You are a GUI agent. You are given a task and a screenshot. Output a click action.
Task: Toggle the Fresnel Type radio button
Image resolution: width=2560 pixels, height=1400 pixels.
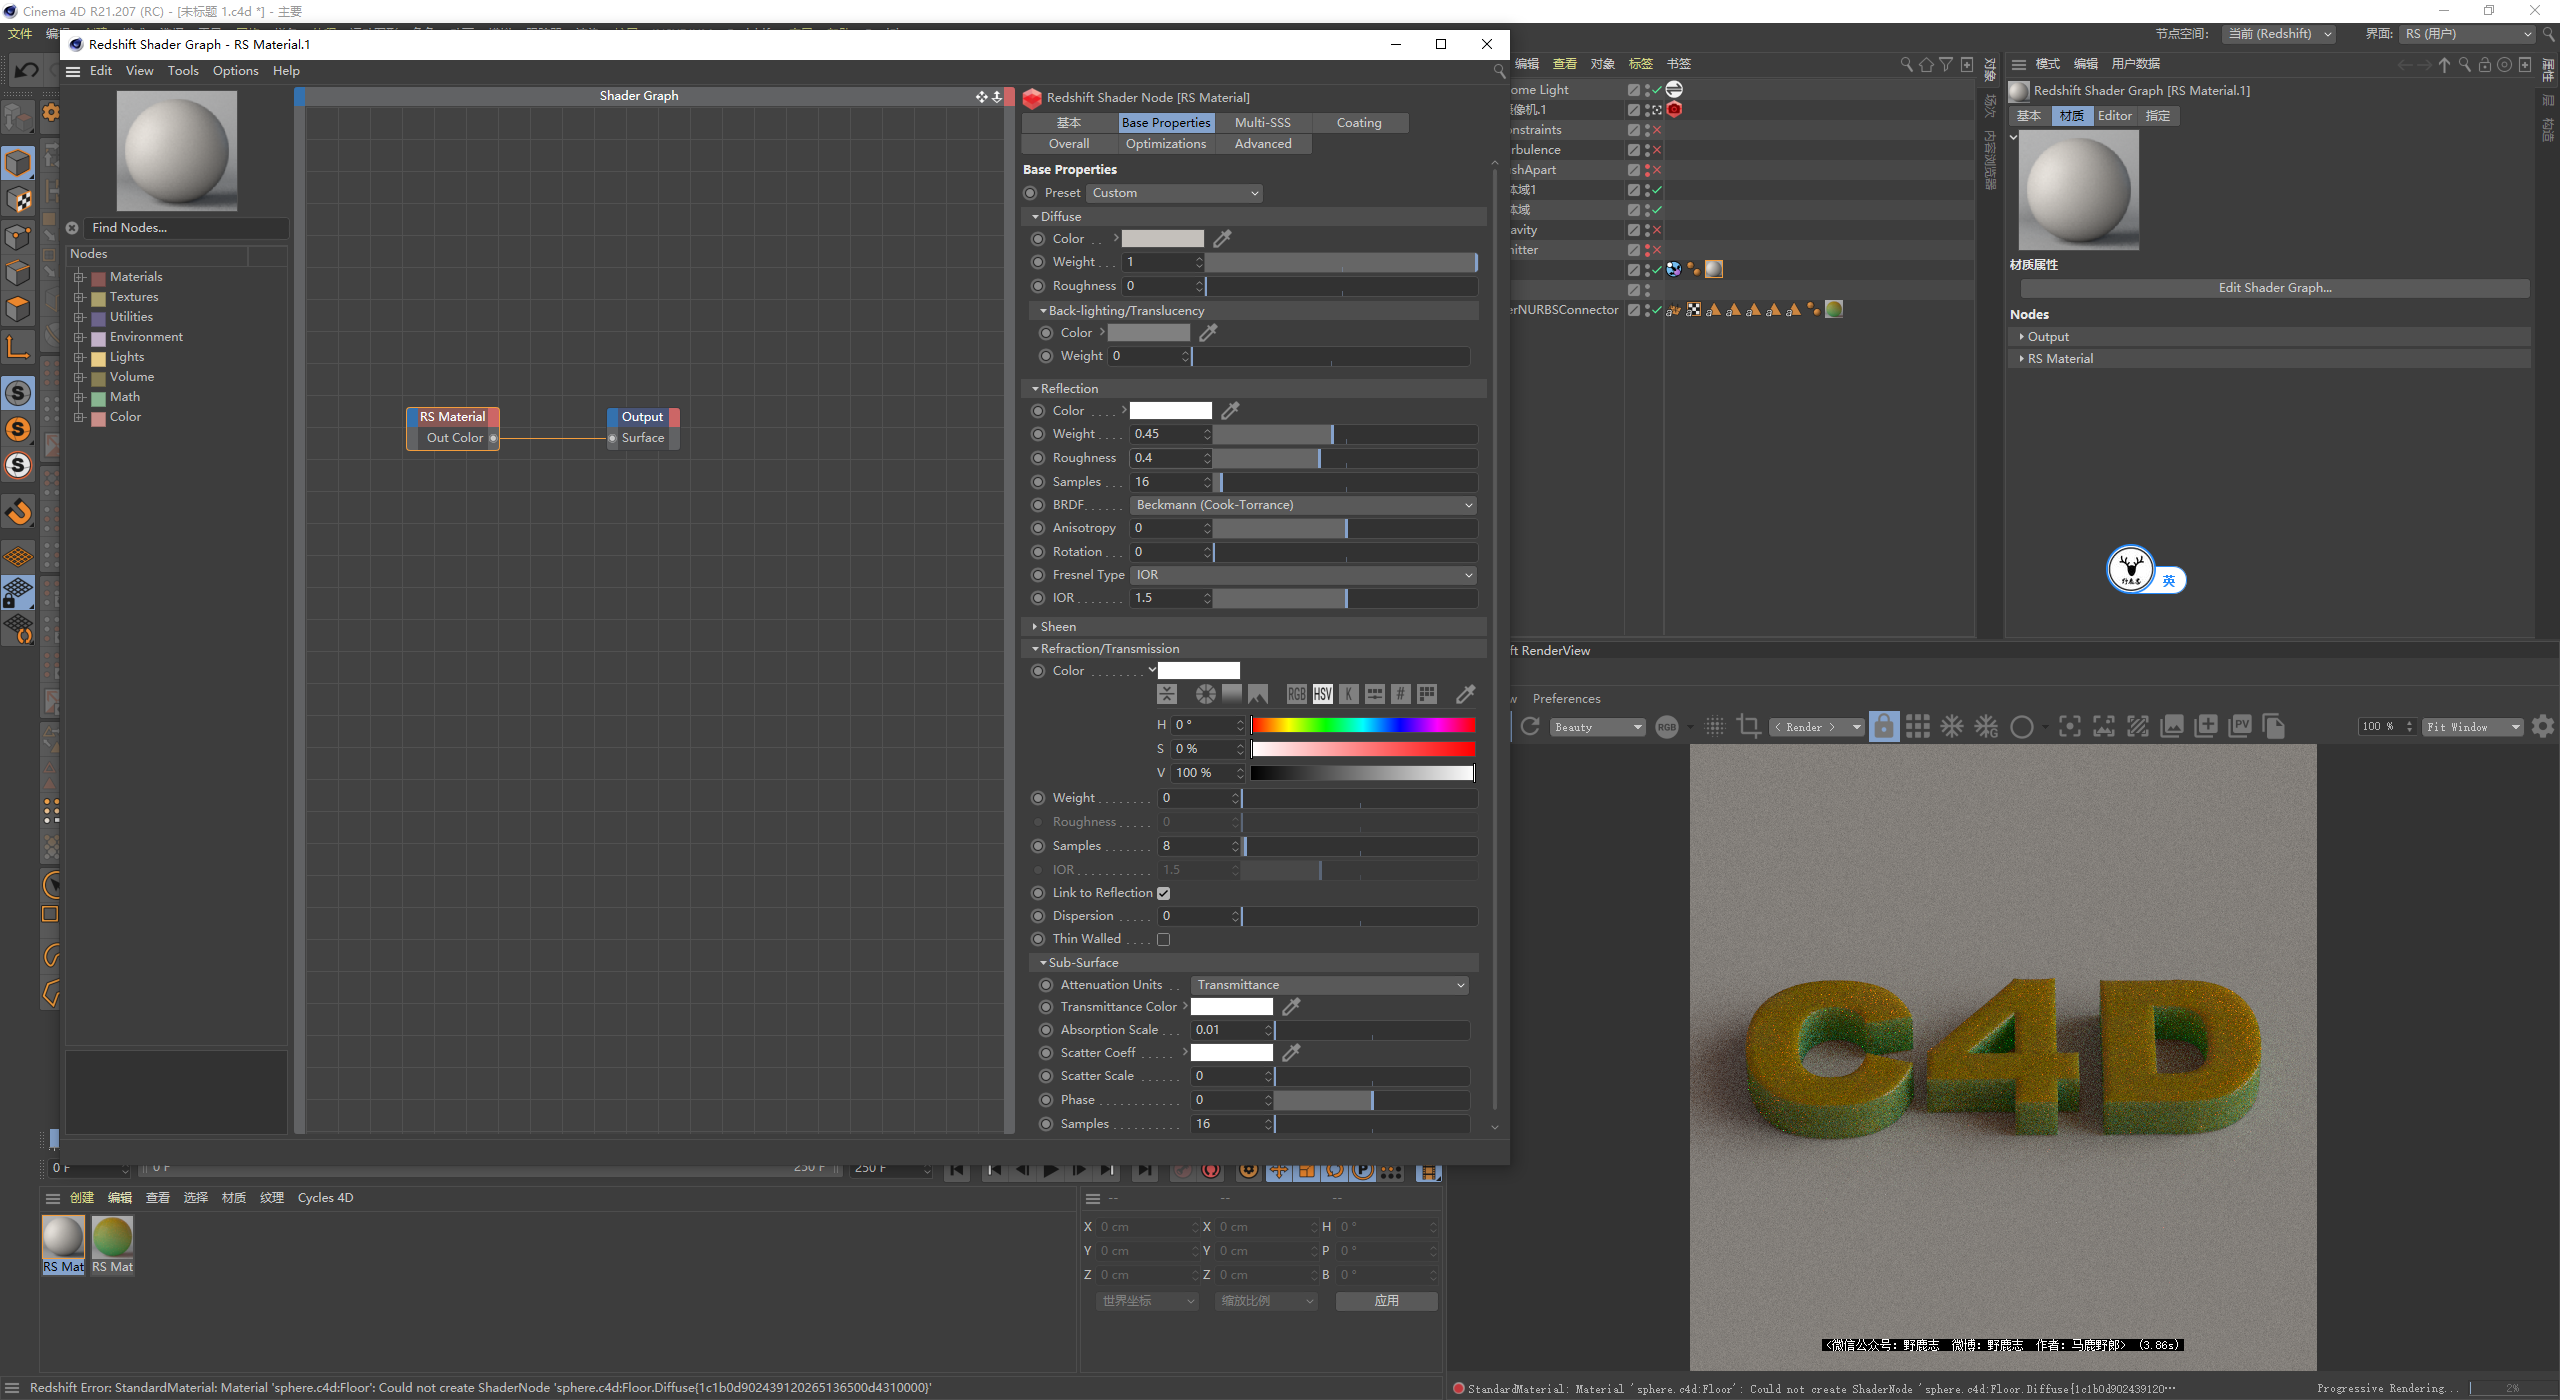1038,575
